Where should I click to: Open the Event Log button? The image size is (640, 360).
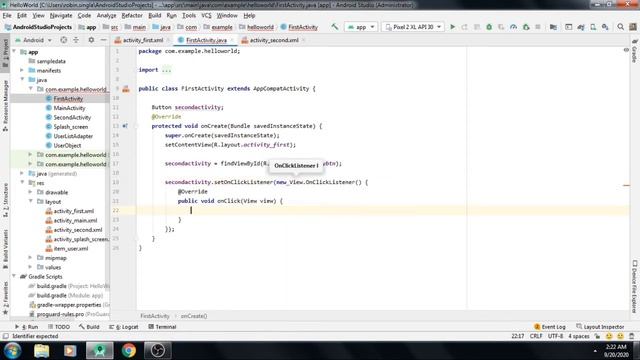pos(549,327)
